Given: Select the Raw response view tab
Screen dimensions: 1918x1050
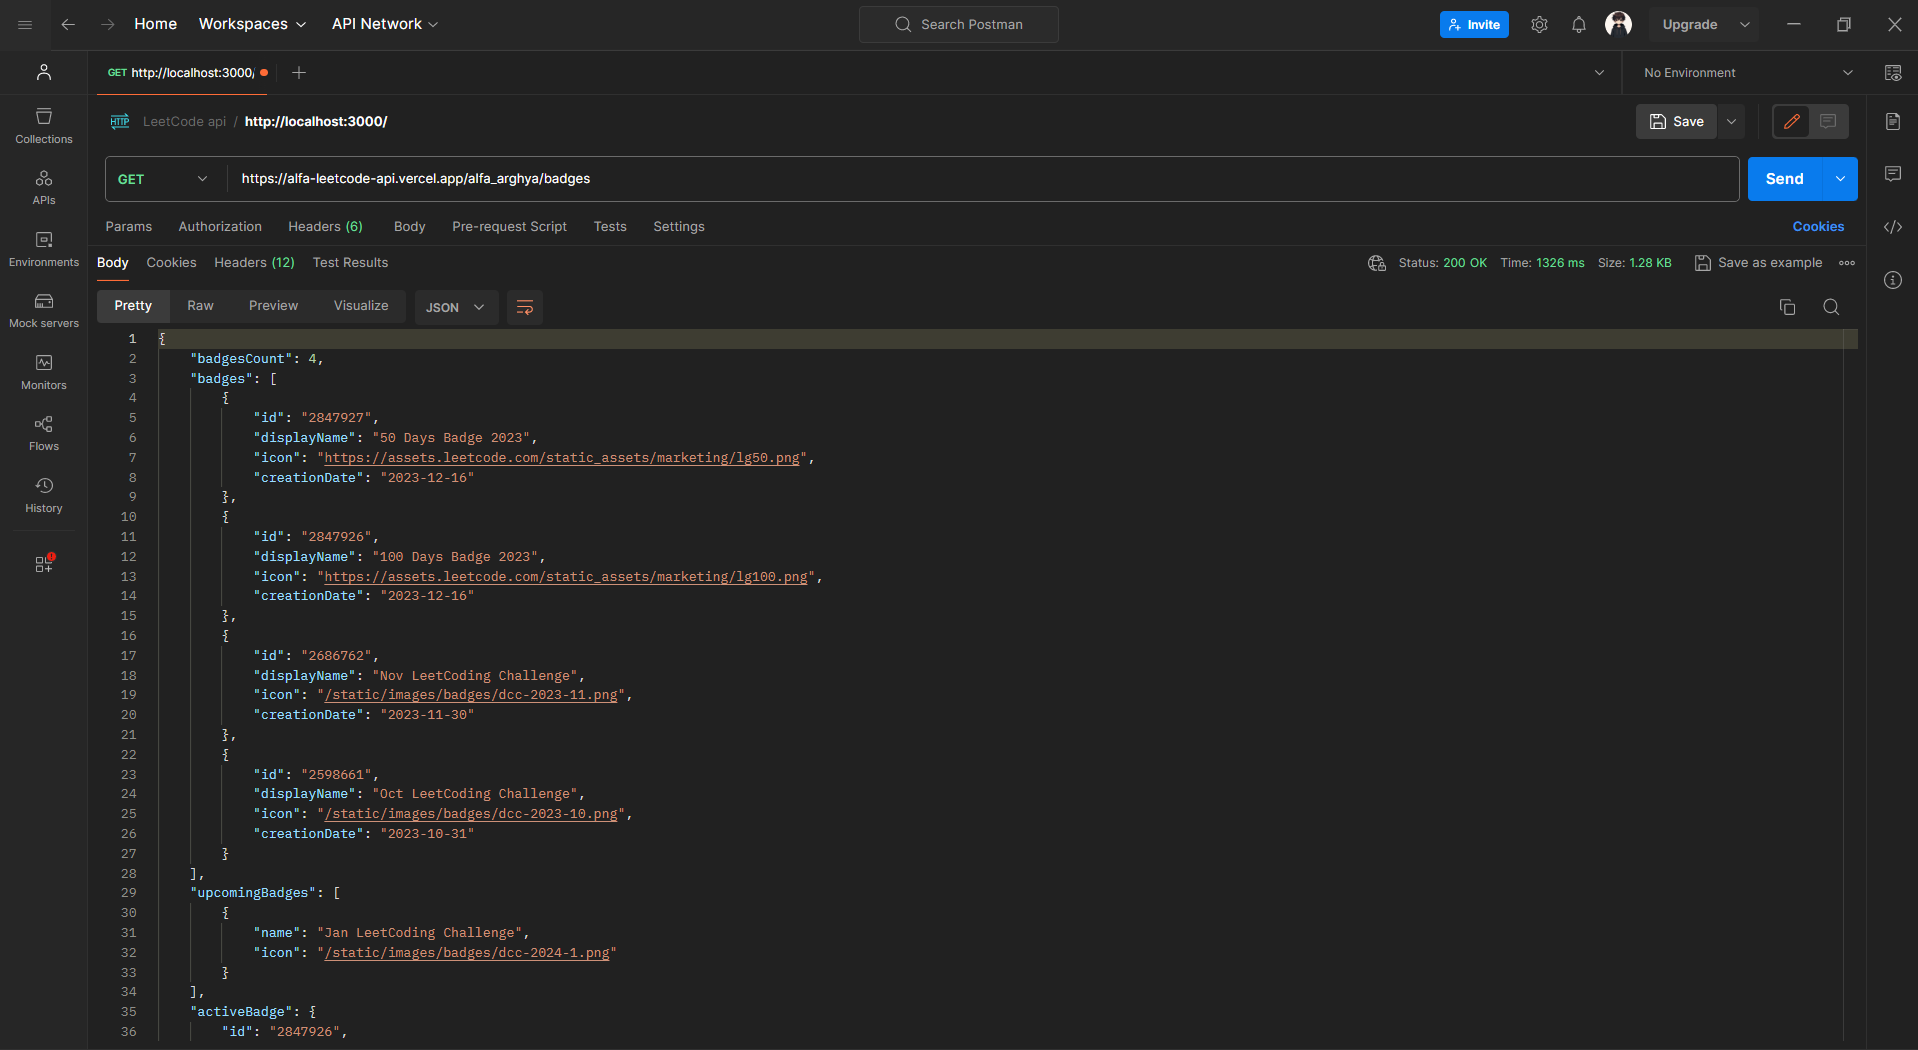Looking at the screenshot, I should (x=200, y=306).
